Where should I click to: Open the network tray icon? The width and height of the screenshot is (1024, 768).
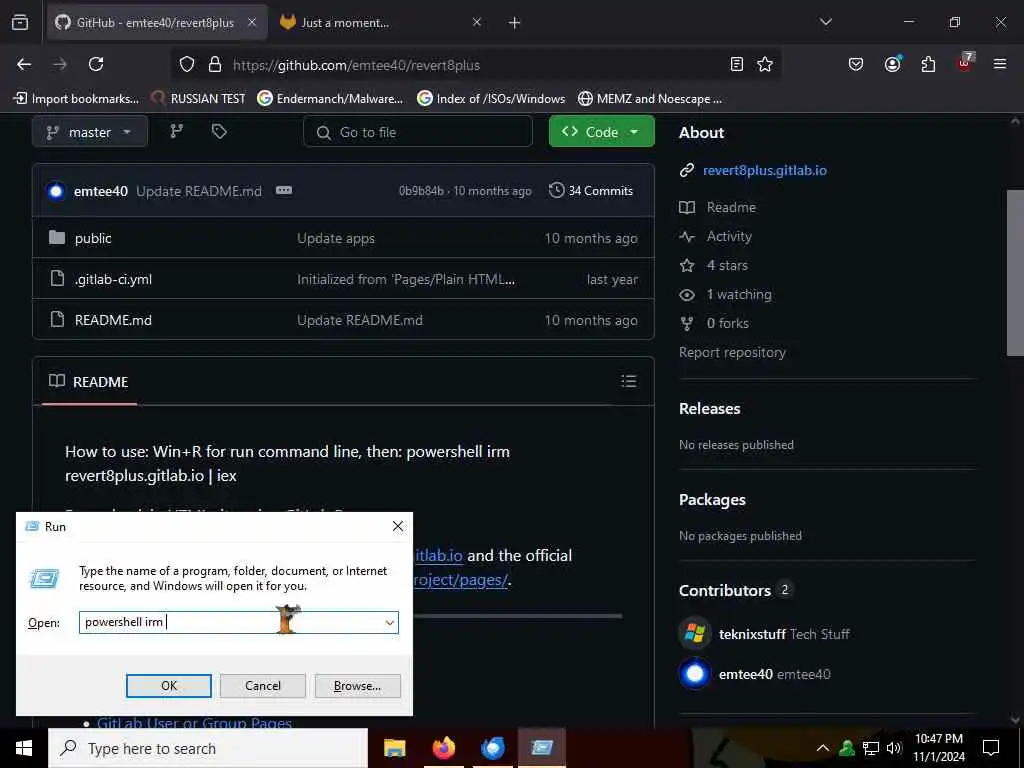click(871, 748)
